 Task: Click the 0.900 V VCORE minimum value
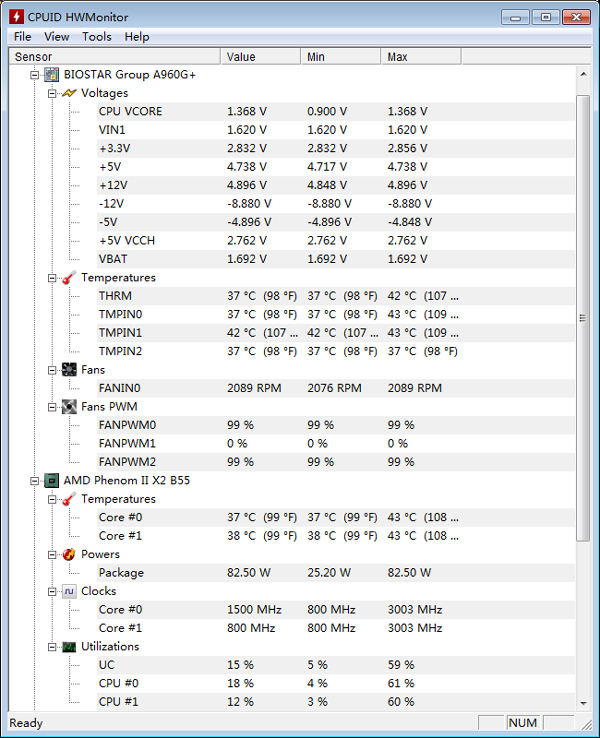pos(327,112)
